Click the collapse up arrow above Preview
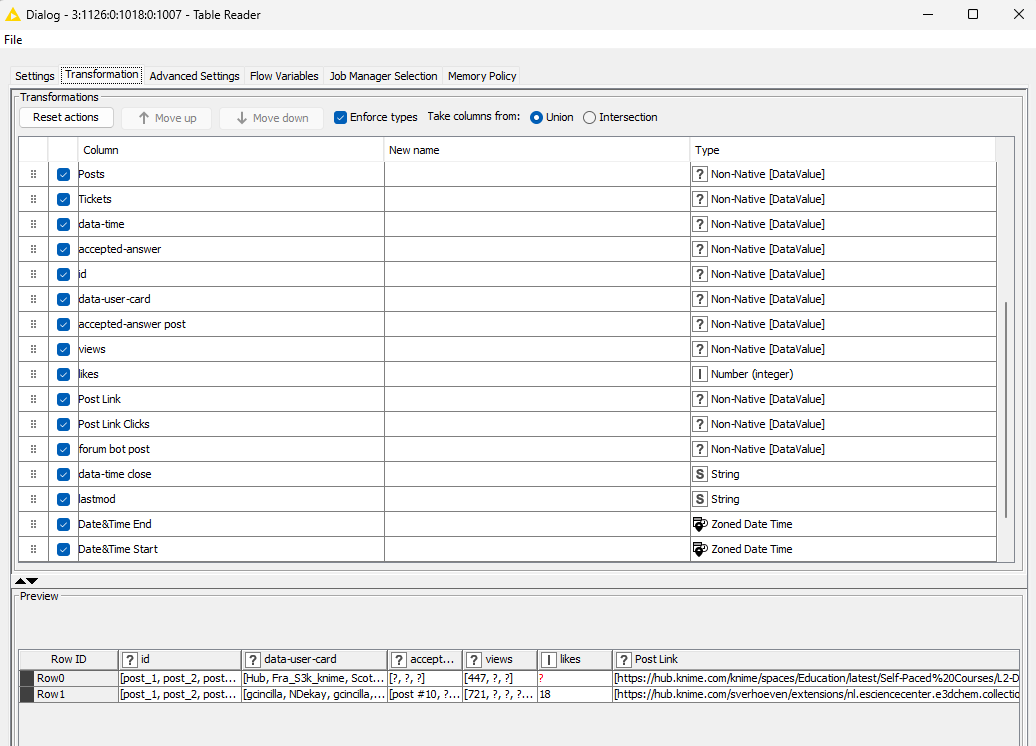The image size is (1036, 746). click(x=20, y=581)
